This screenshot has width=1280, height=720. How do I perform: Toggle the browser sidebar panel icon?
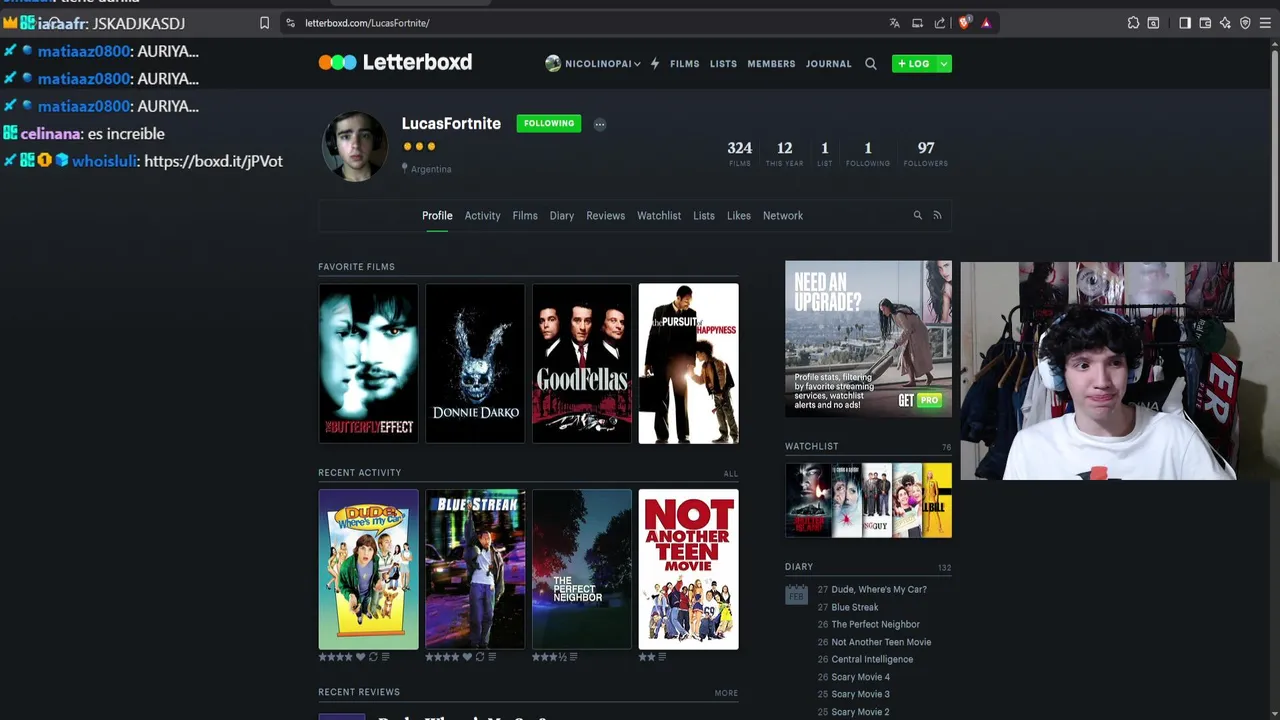coord(1185,23)
